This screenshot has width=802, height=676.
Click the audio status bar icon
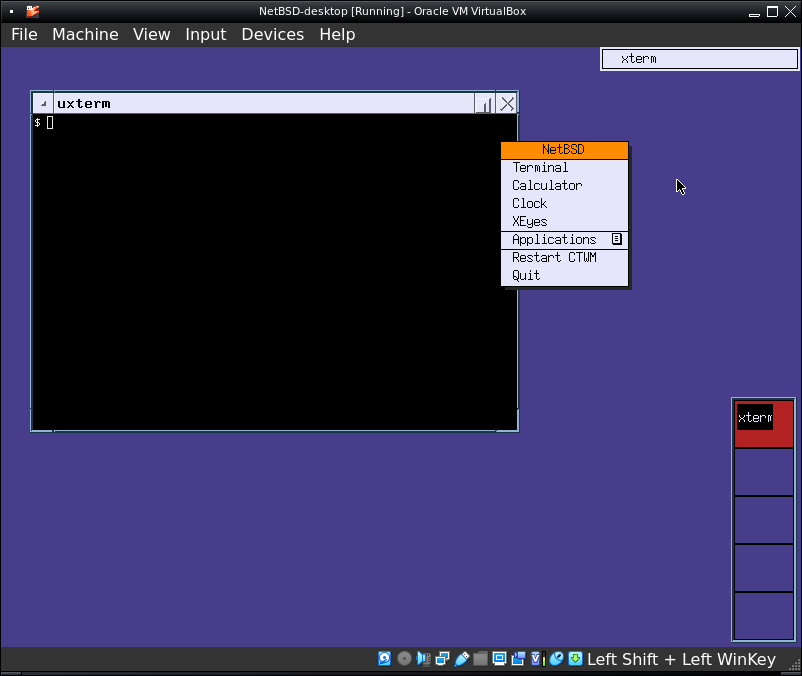tap(423, 659)
